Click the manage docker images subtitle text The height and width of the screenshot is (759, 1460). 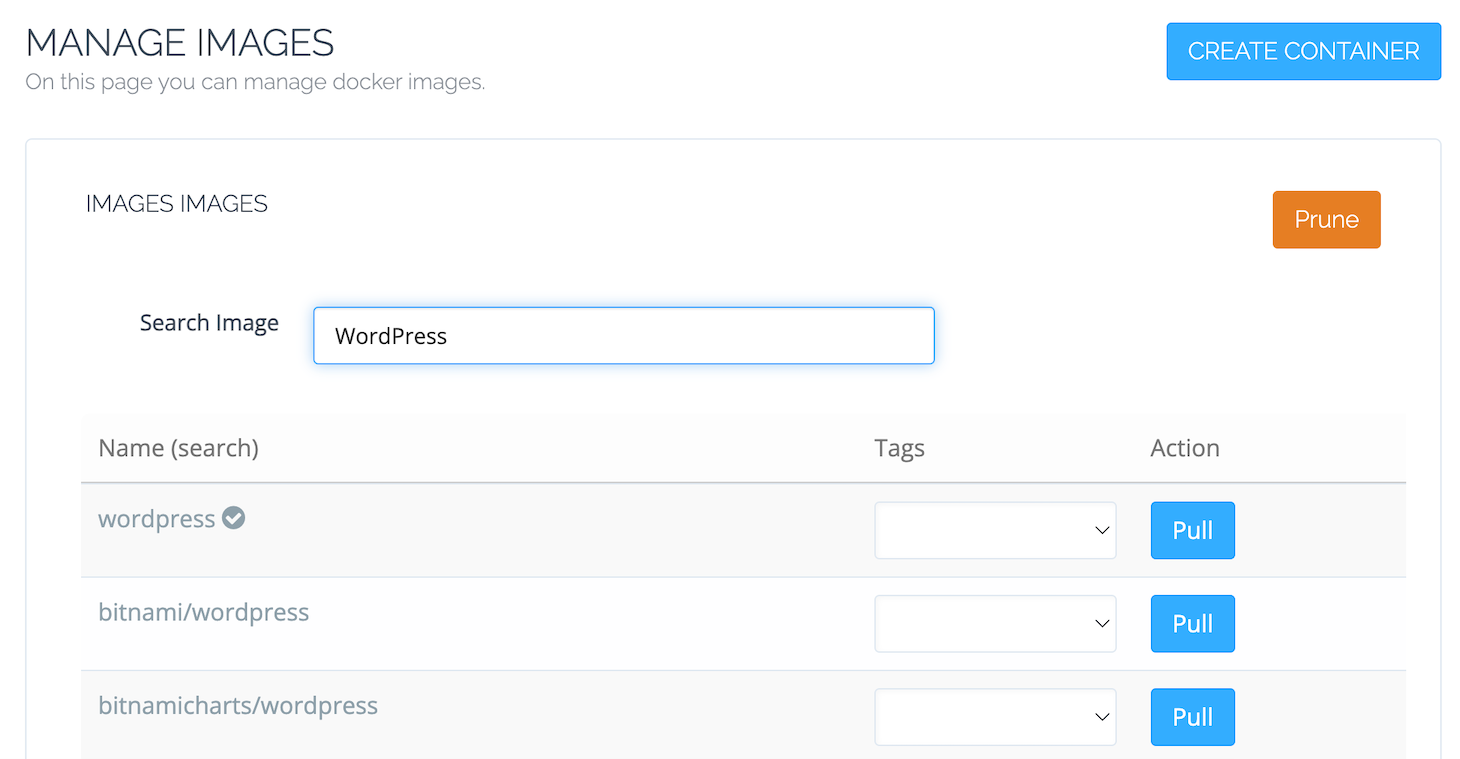(x=255, y=82)
